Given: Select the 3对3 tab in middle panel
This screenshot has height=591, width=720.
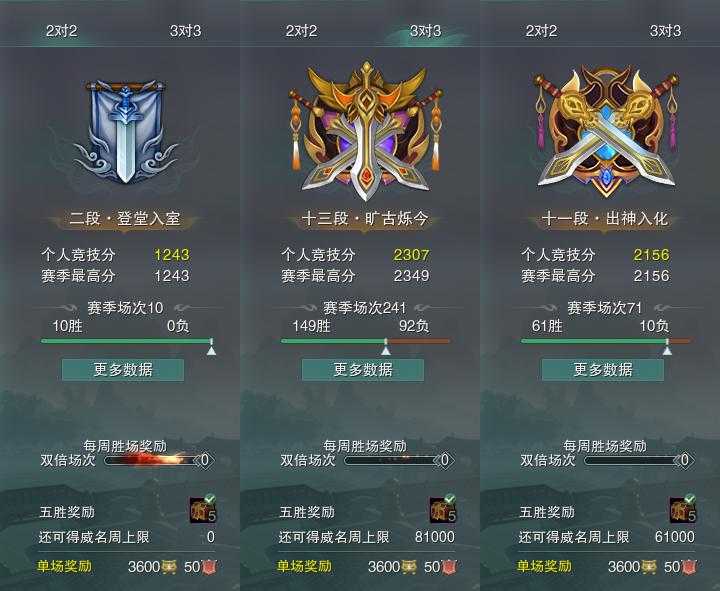Looking at the screenshot, I should pyautogui.click(x=425, y=31).
